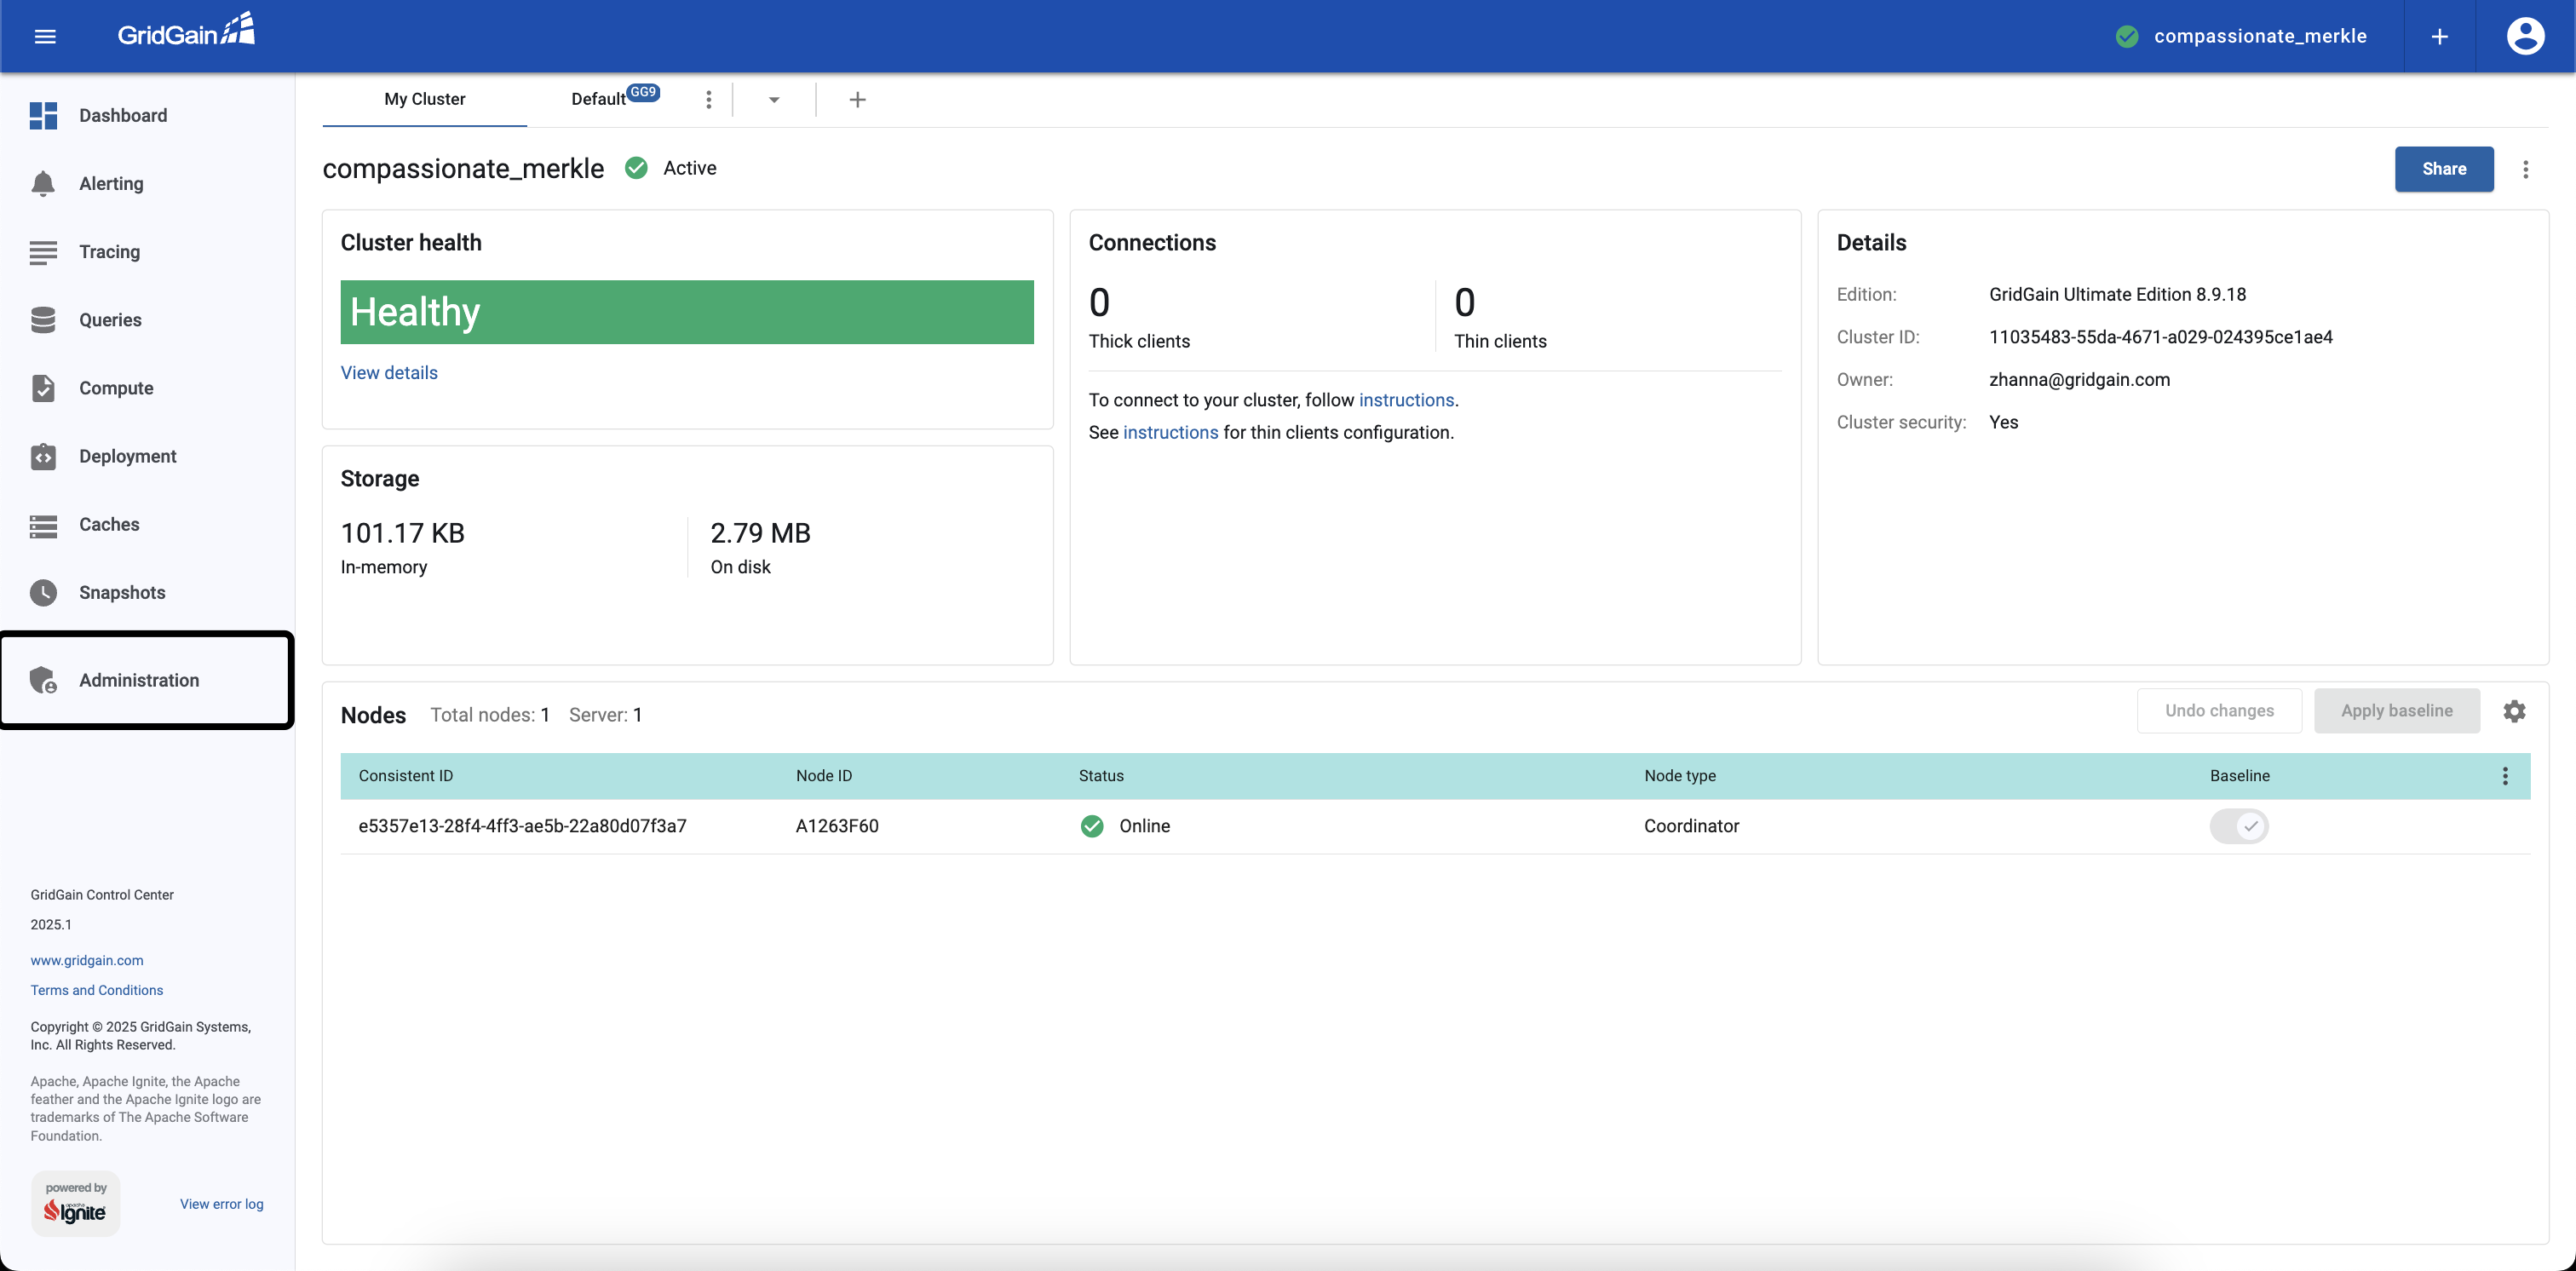This screenshot has height=1271, width=2576.
Task: Click the GridGain logo
Action: [x=186, y=31]
